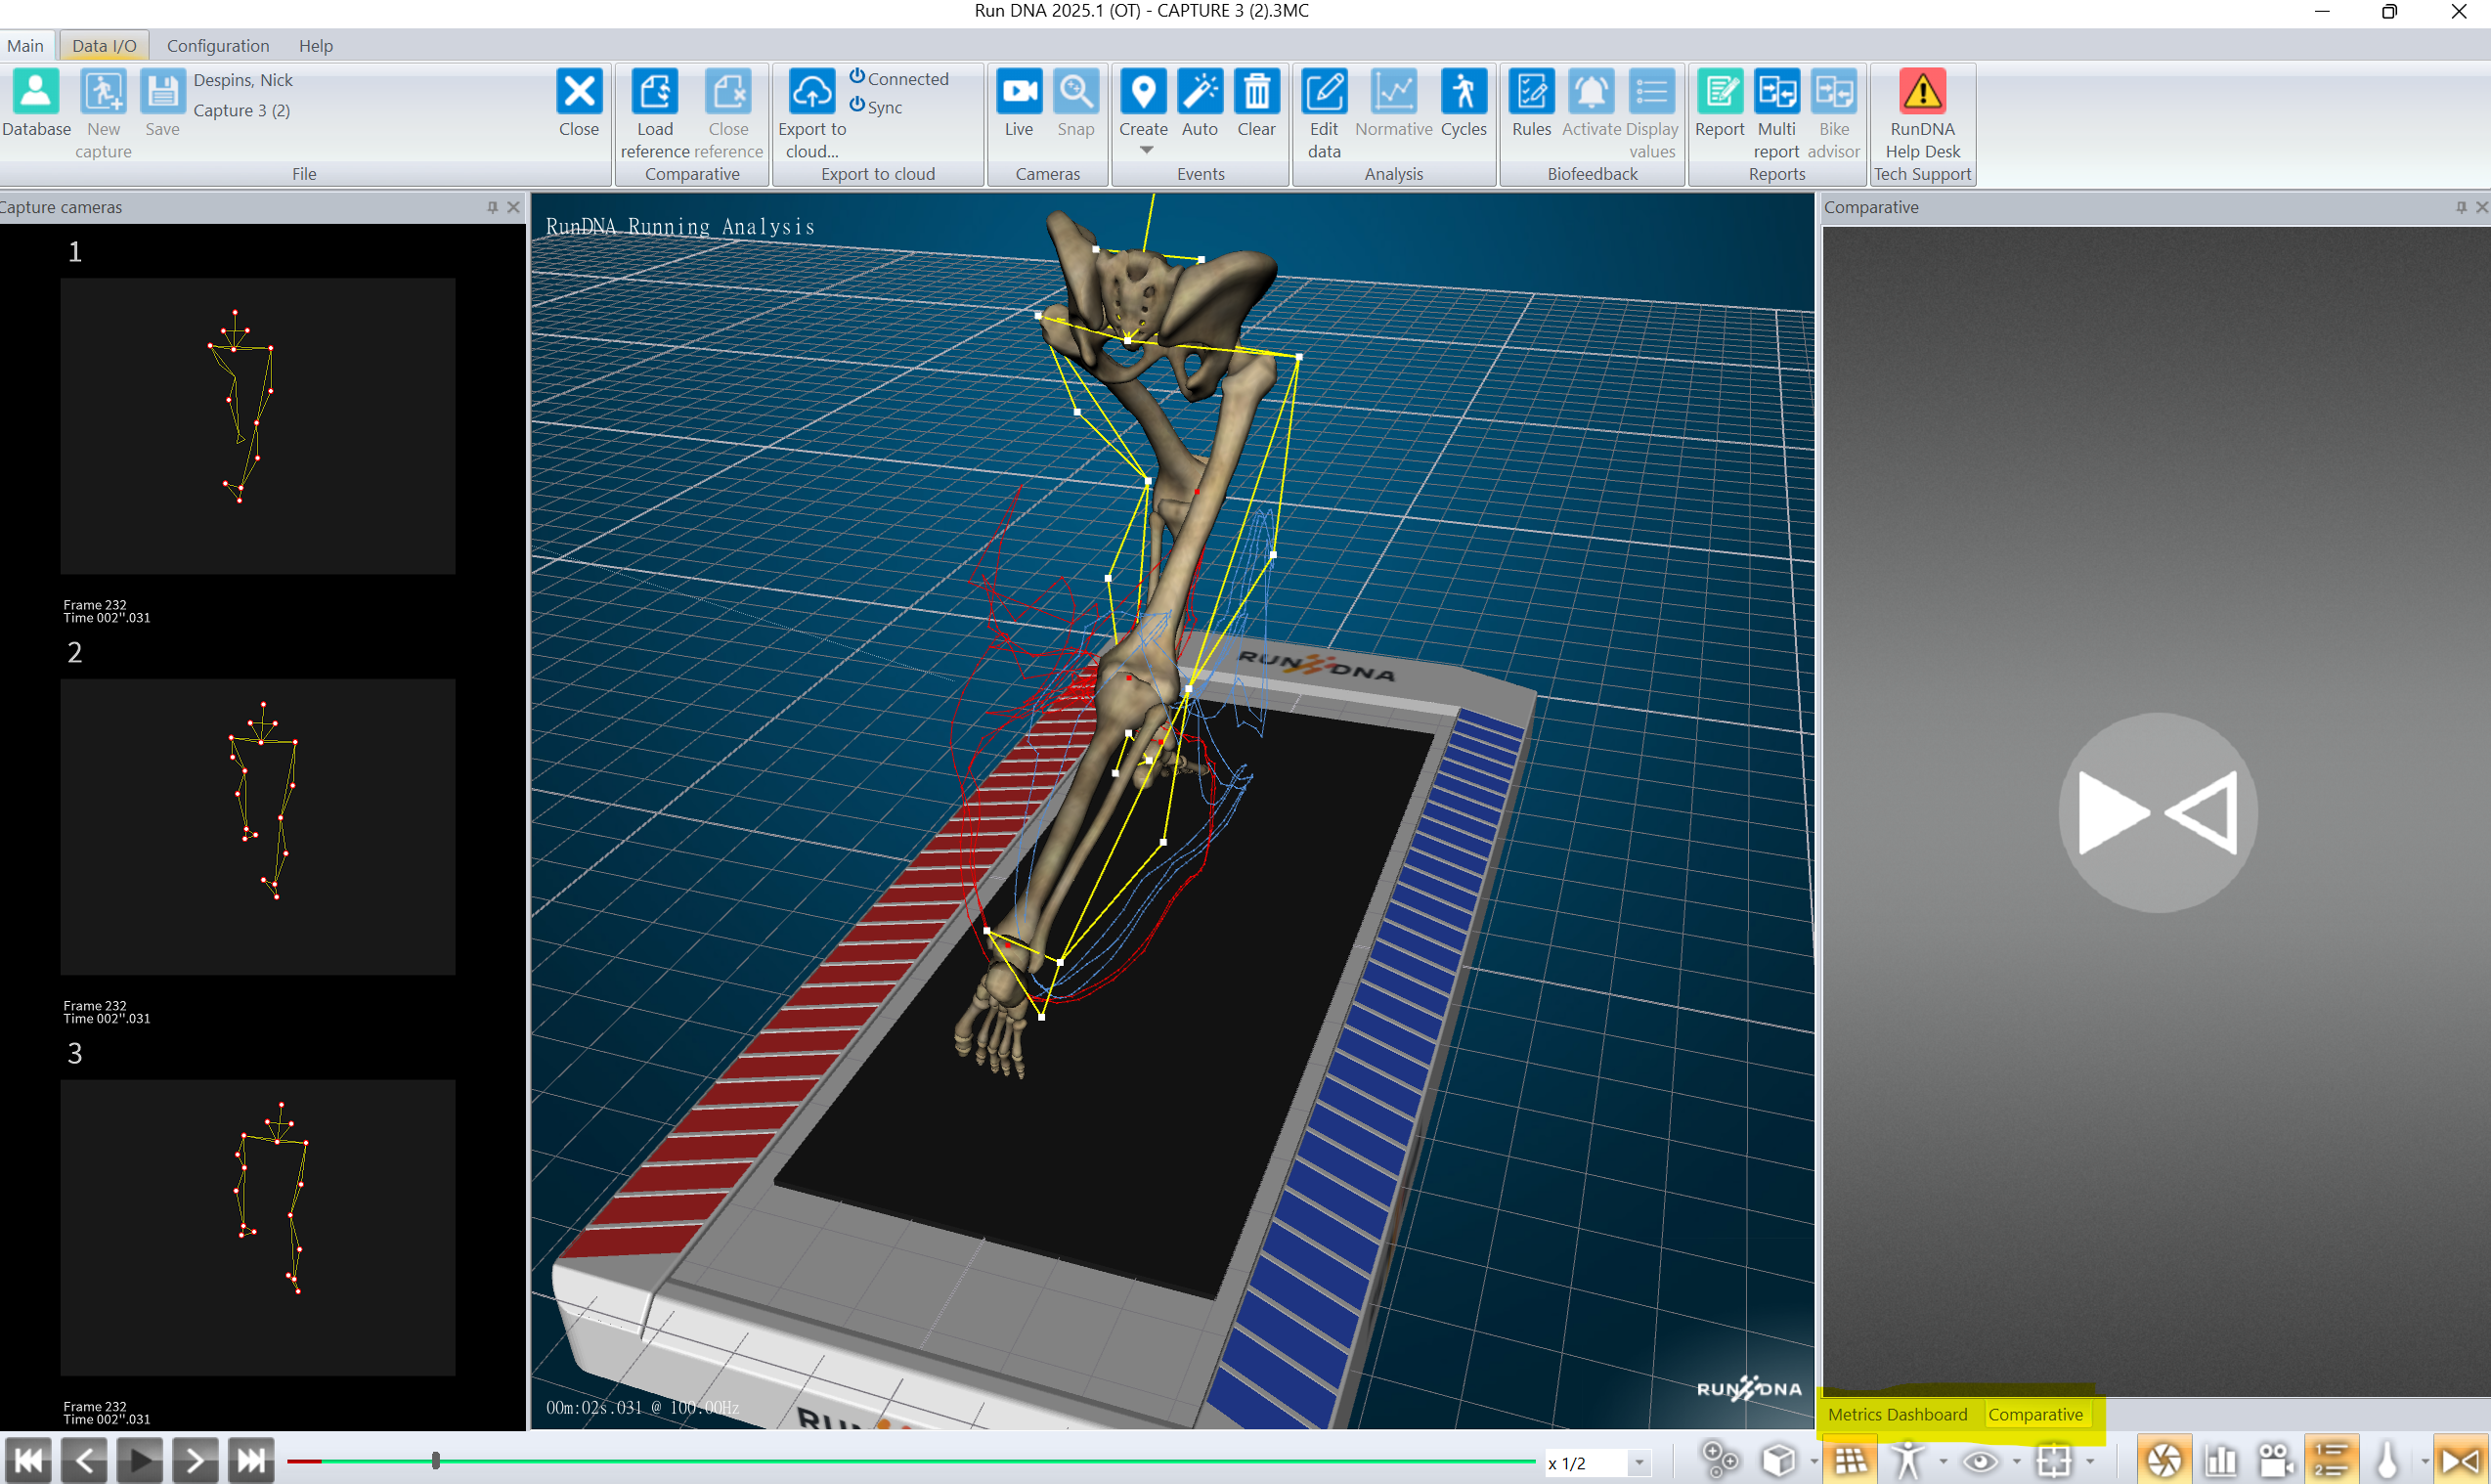Step back one frame

[x=84, y=1461]
